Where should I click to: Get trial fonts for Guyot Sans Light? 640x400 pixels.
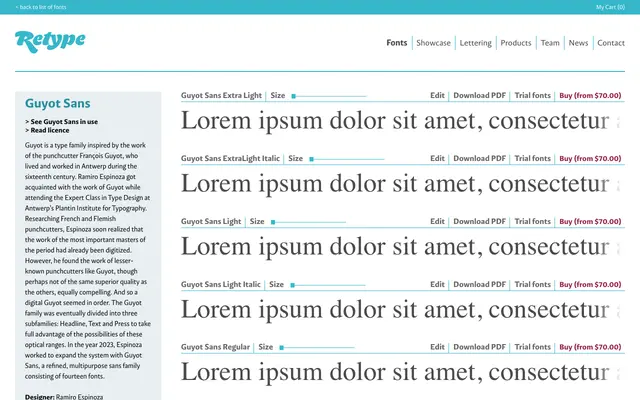pos(532,221)
